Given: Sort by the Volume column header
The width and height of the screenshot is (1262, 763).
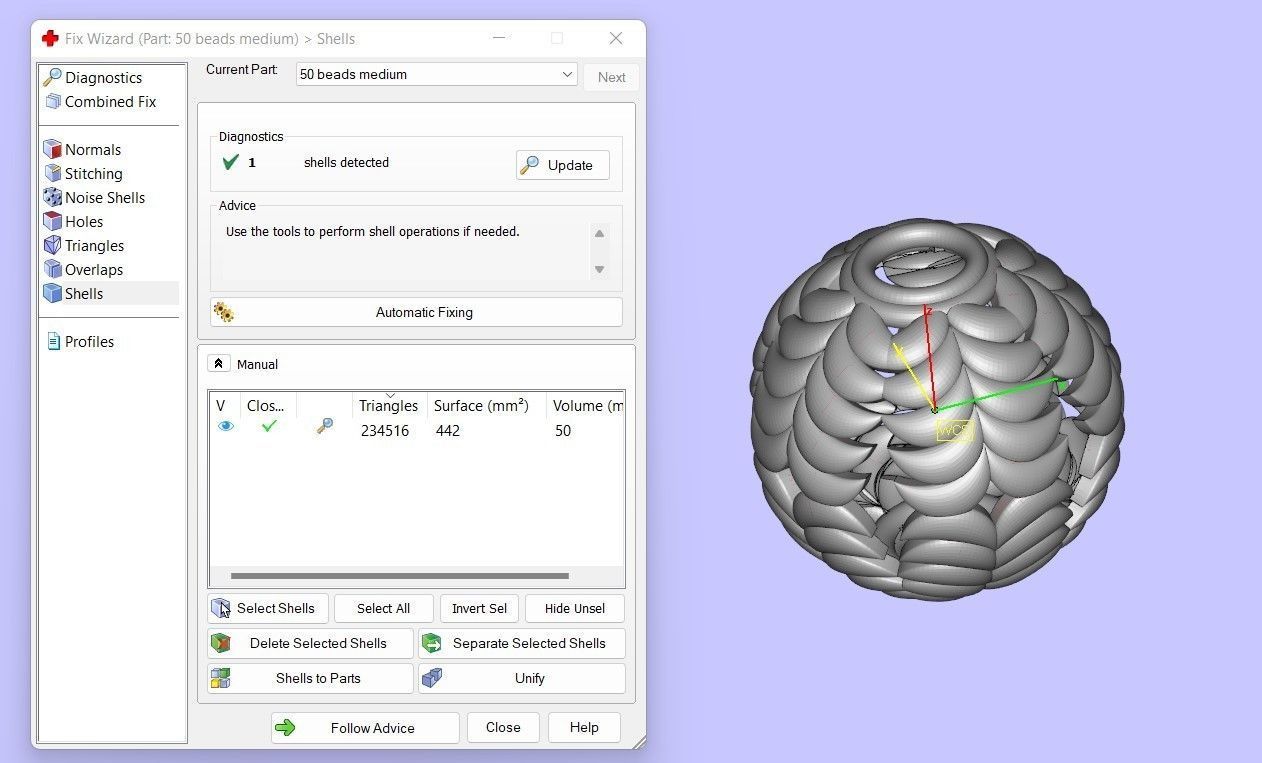Looking at the screenshot, I should [586, 405].
